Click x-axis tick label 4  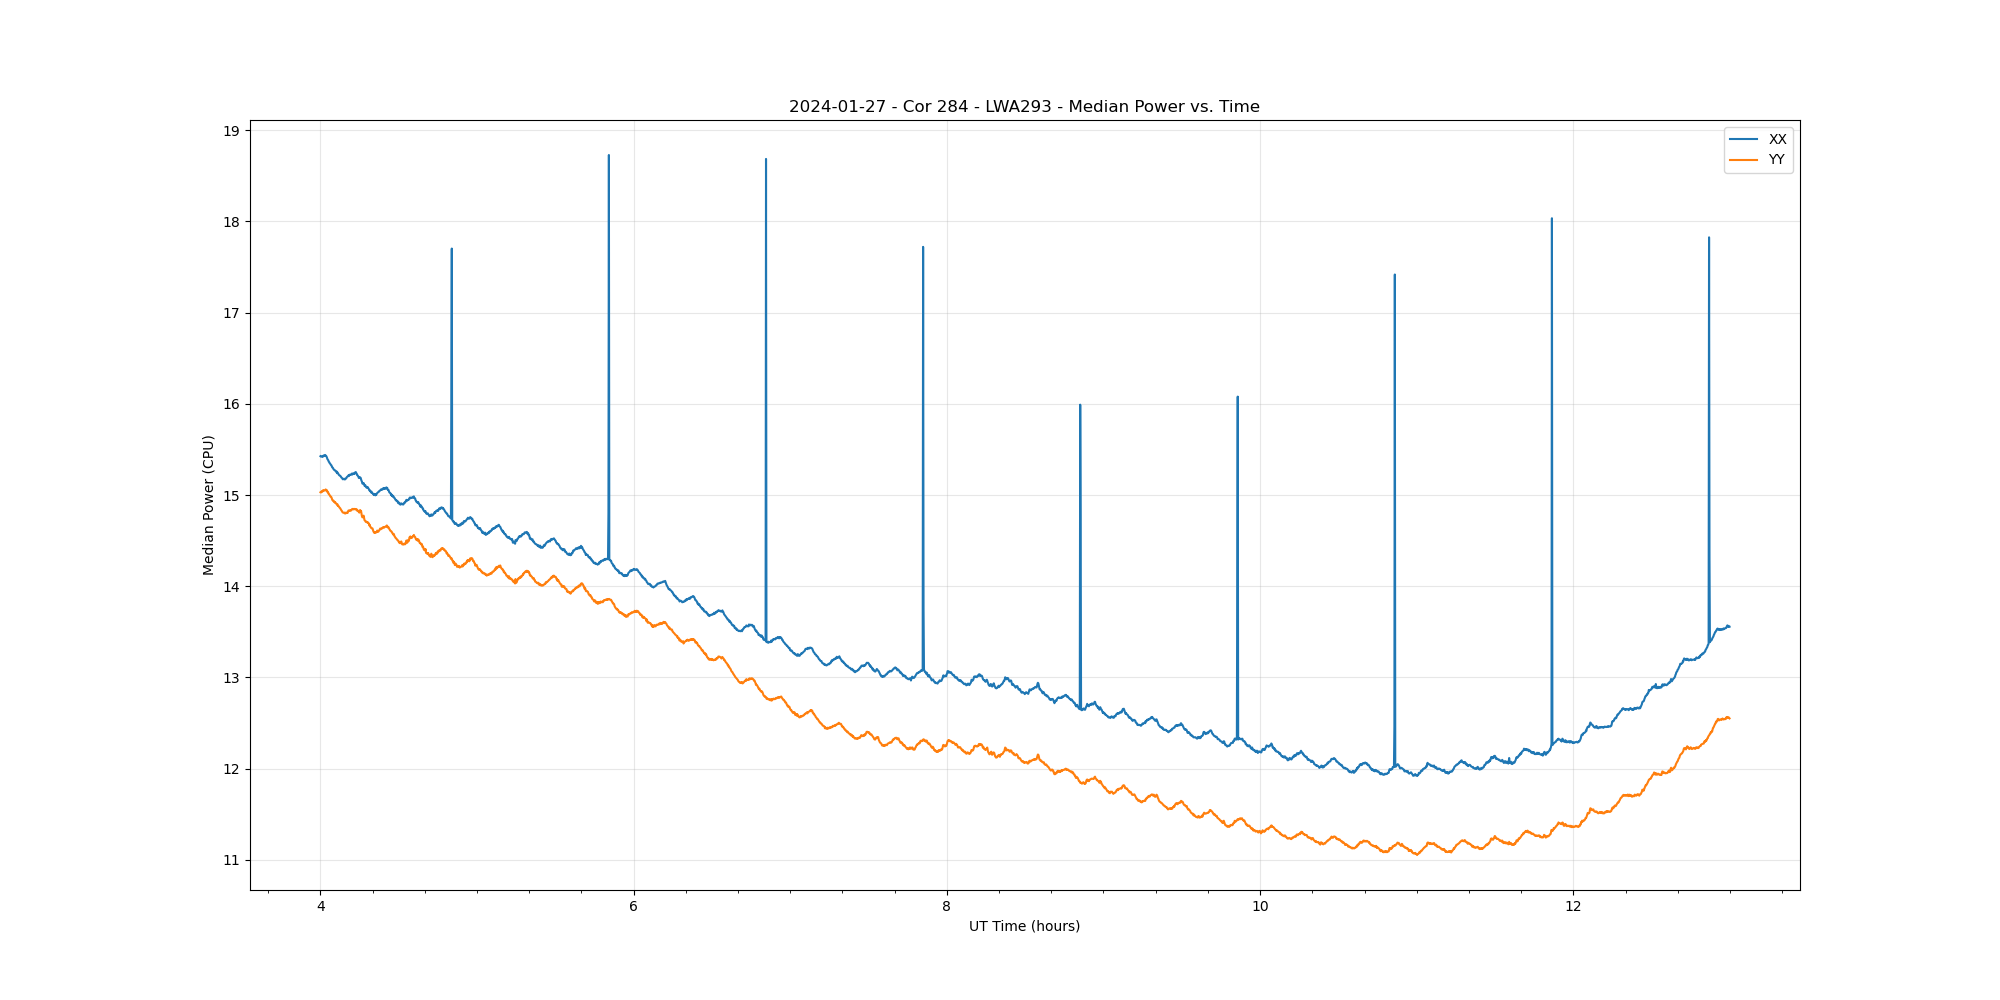[x=320, y=907]
